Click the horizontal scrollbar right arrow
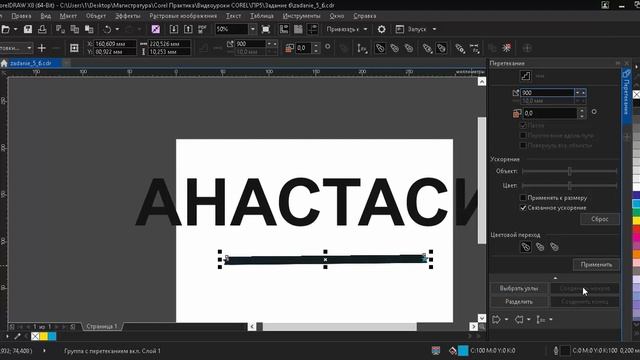The width and height of the screenshot is (640, 360). tap(473, 327)
